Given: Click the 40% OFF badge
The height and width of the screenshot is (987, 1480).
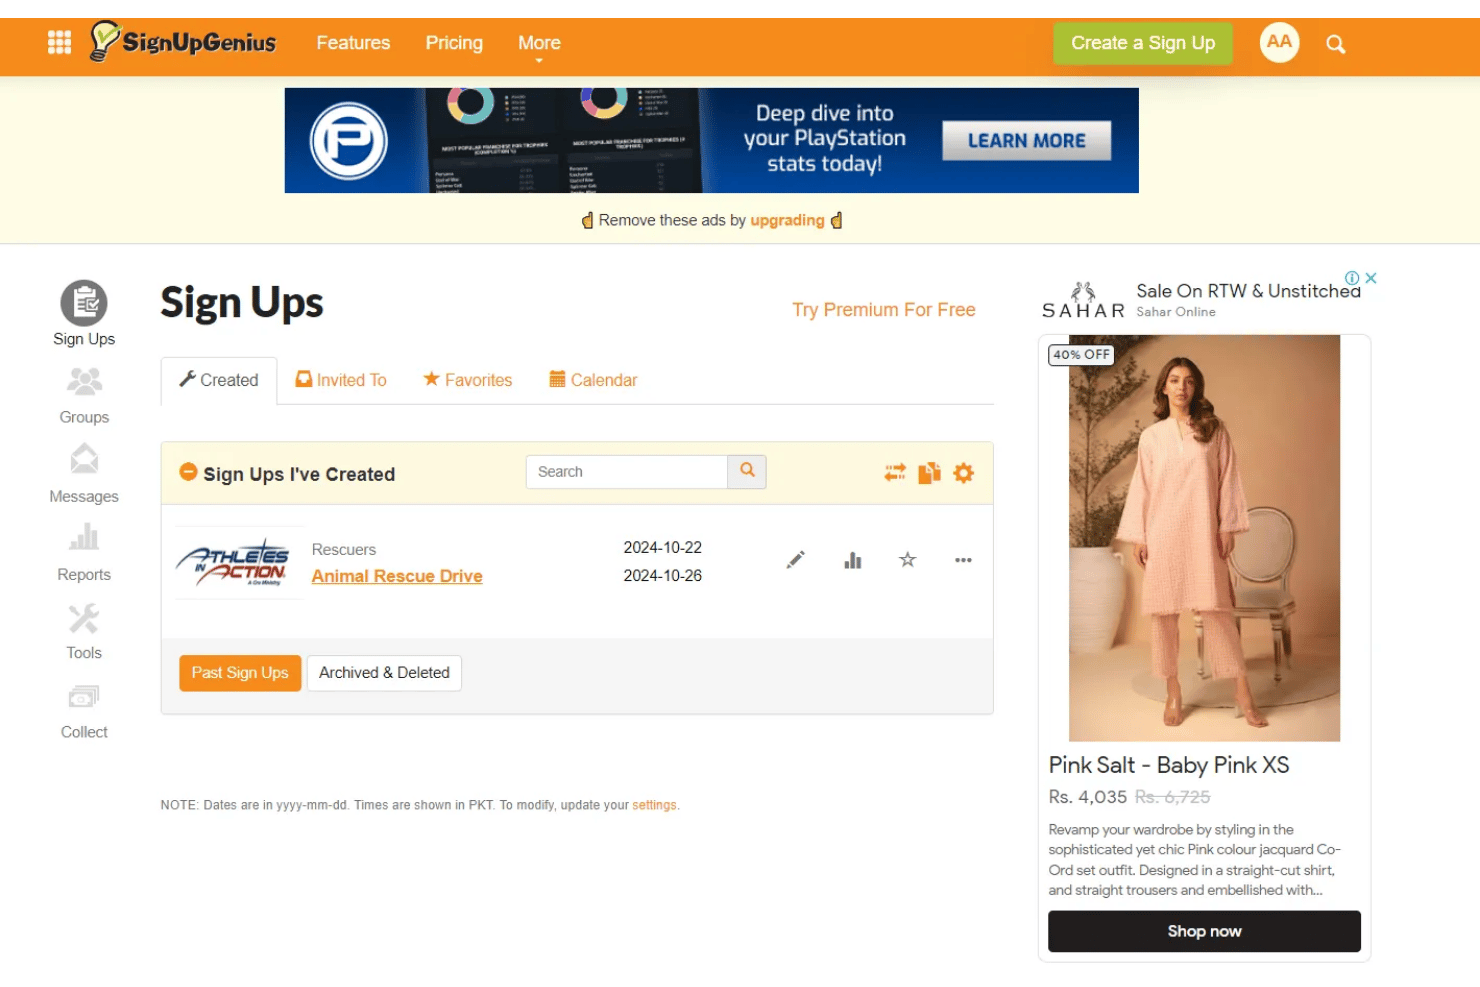Looking at the screenshot, I should pos(1081,354).
